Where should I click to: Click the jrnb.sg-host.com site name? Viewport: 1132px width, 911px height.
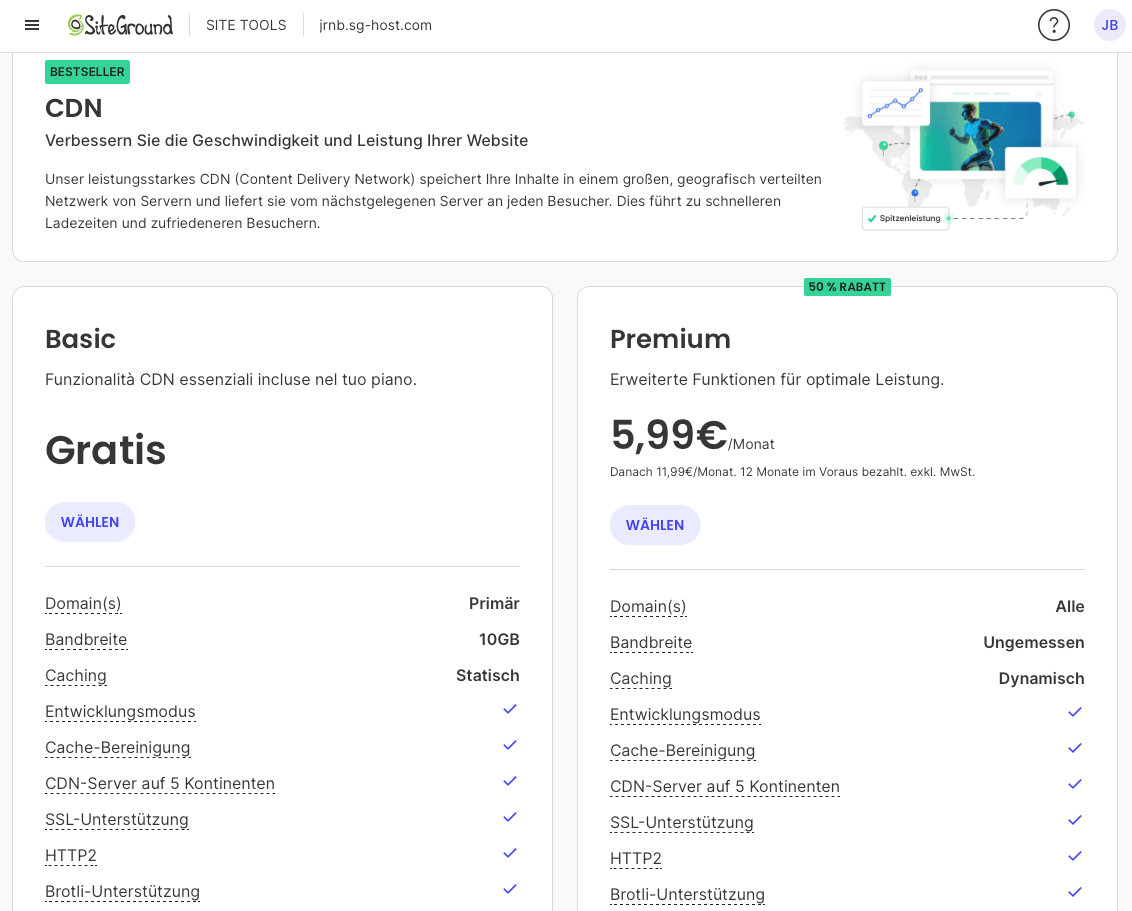tap(375, 25)
